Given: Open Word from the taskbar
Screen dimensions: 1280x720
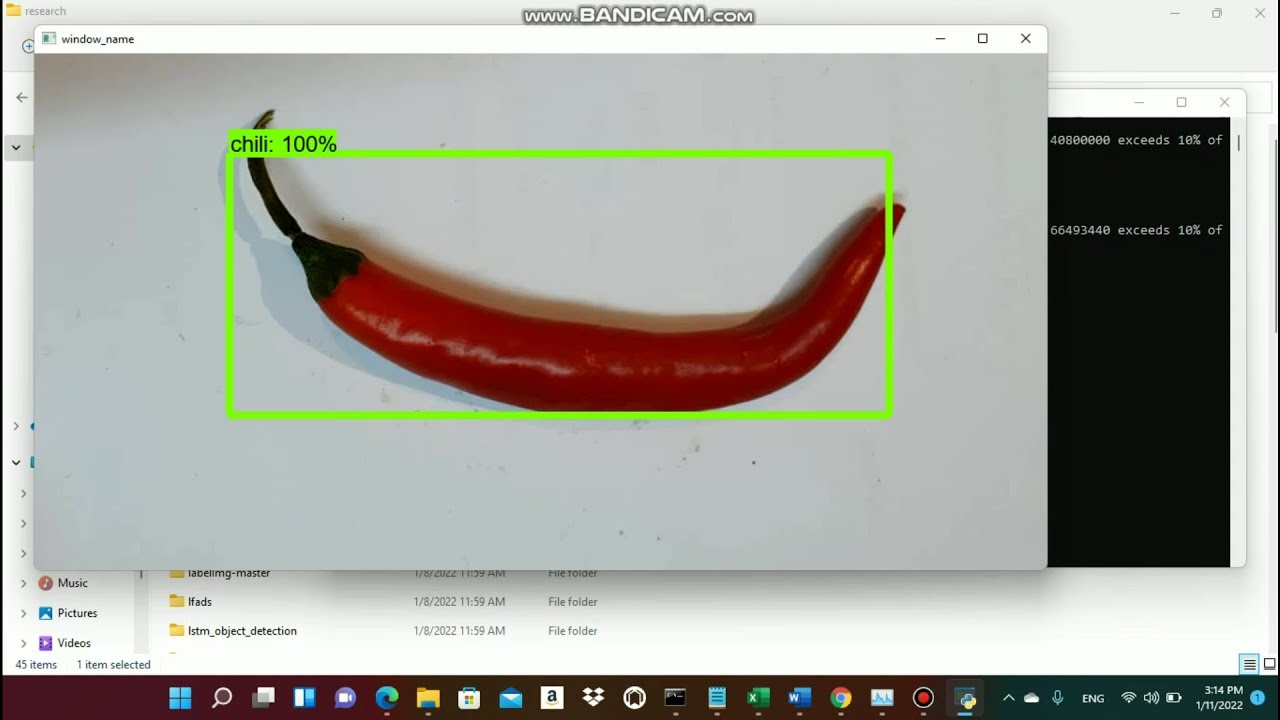Looking at the screenshot, I should (x=799, y=697).
